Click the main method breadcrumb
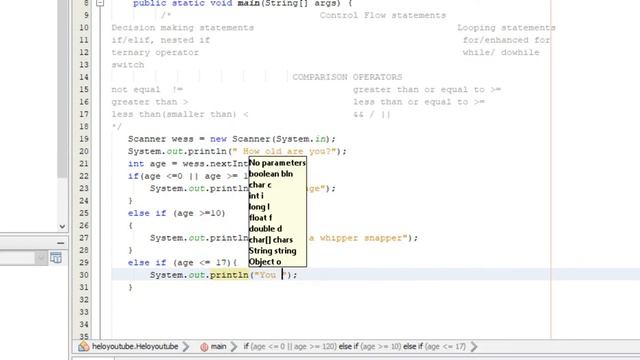 point(218,347)
